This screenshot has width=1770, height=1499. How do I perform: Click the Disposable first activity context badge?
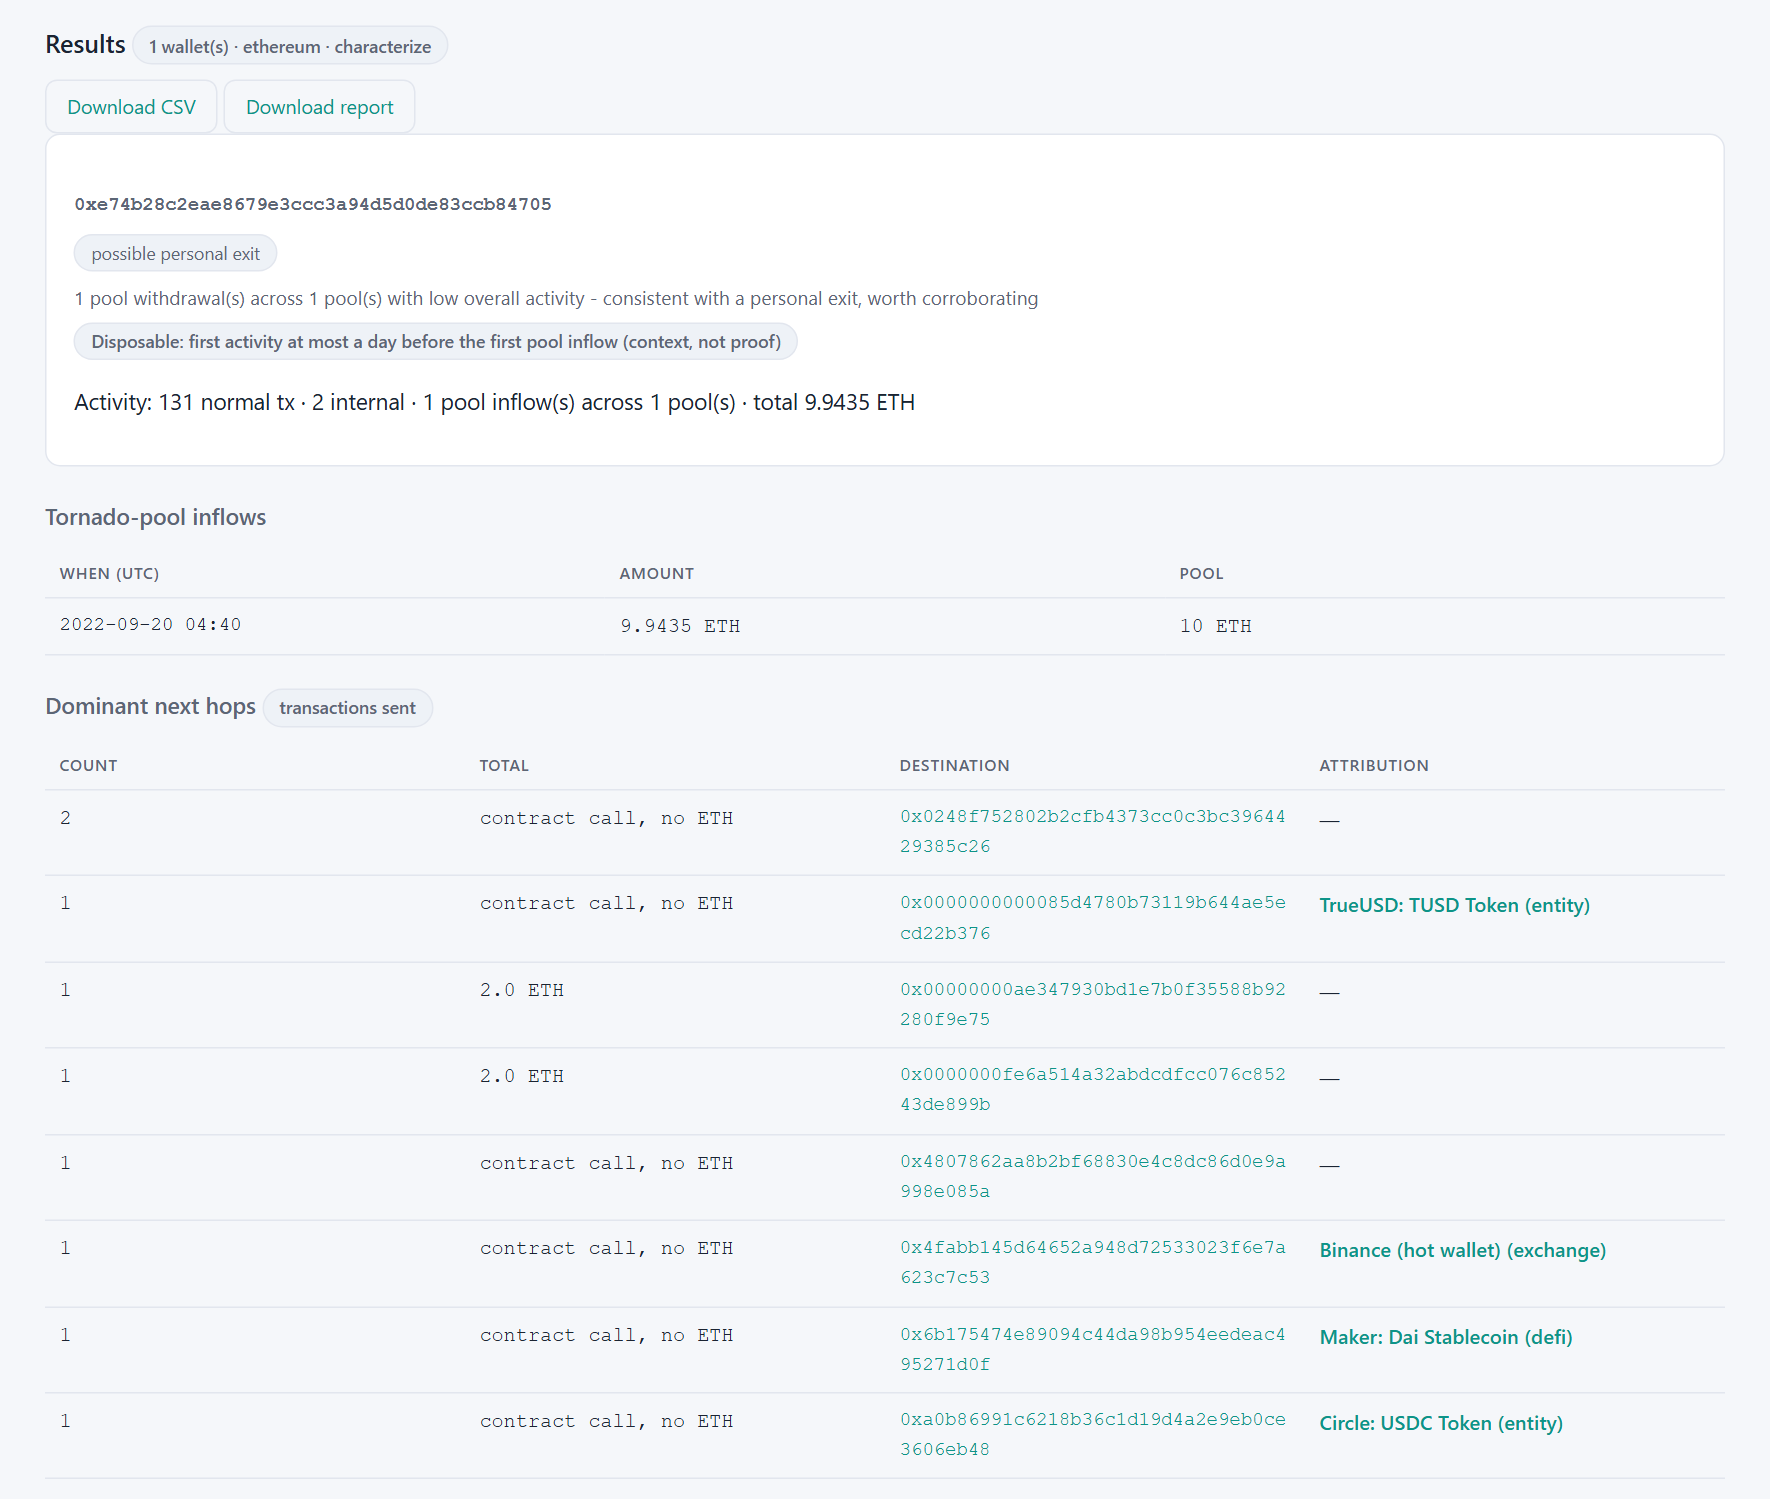(x=436, y=342)
